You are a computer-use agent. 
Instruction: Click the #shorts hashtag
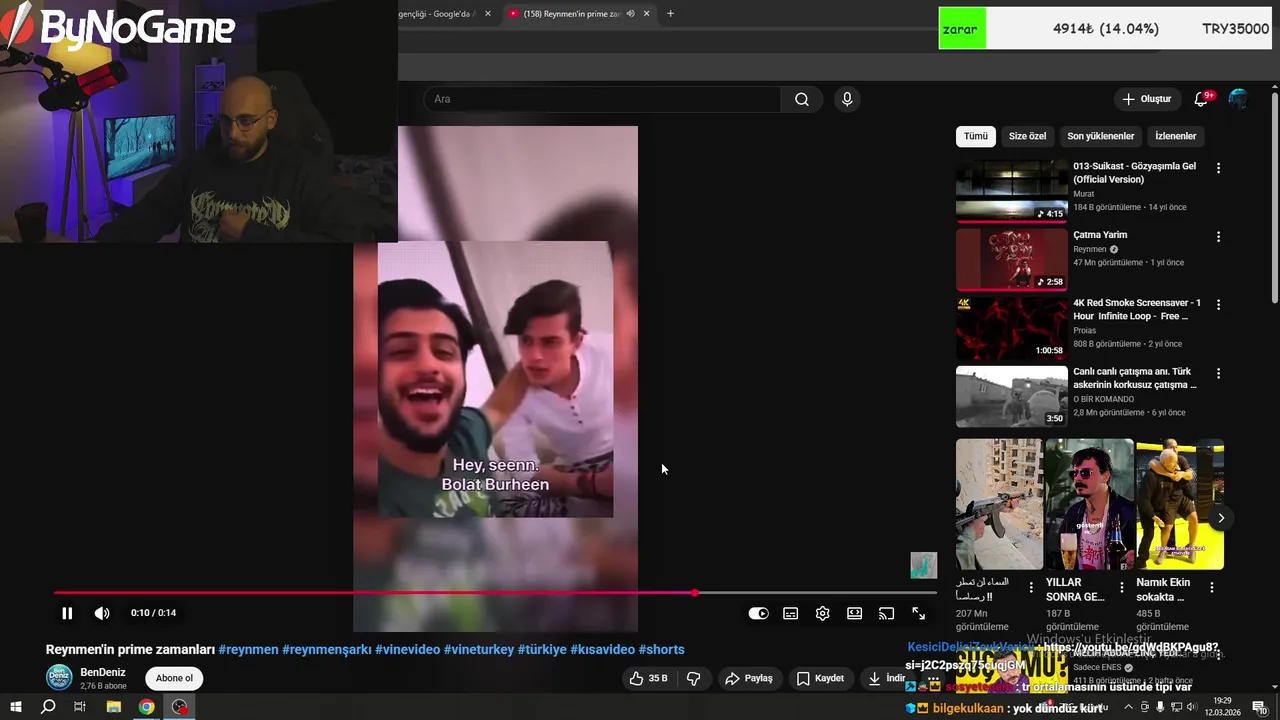(x=661, y=650)
